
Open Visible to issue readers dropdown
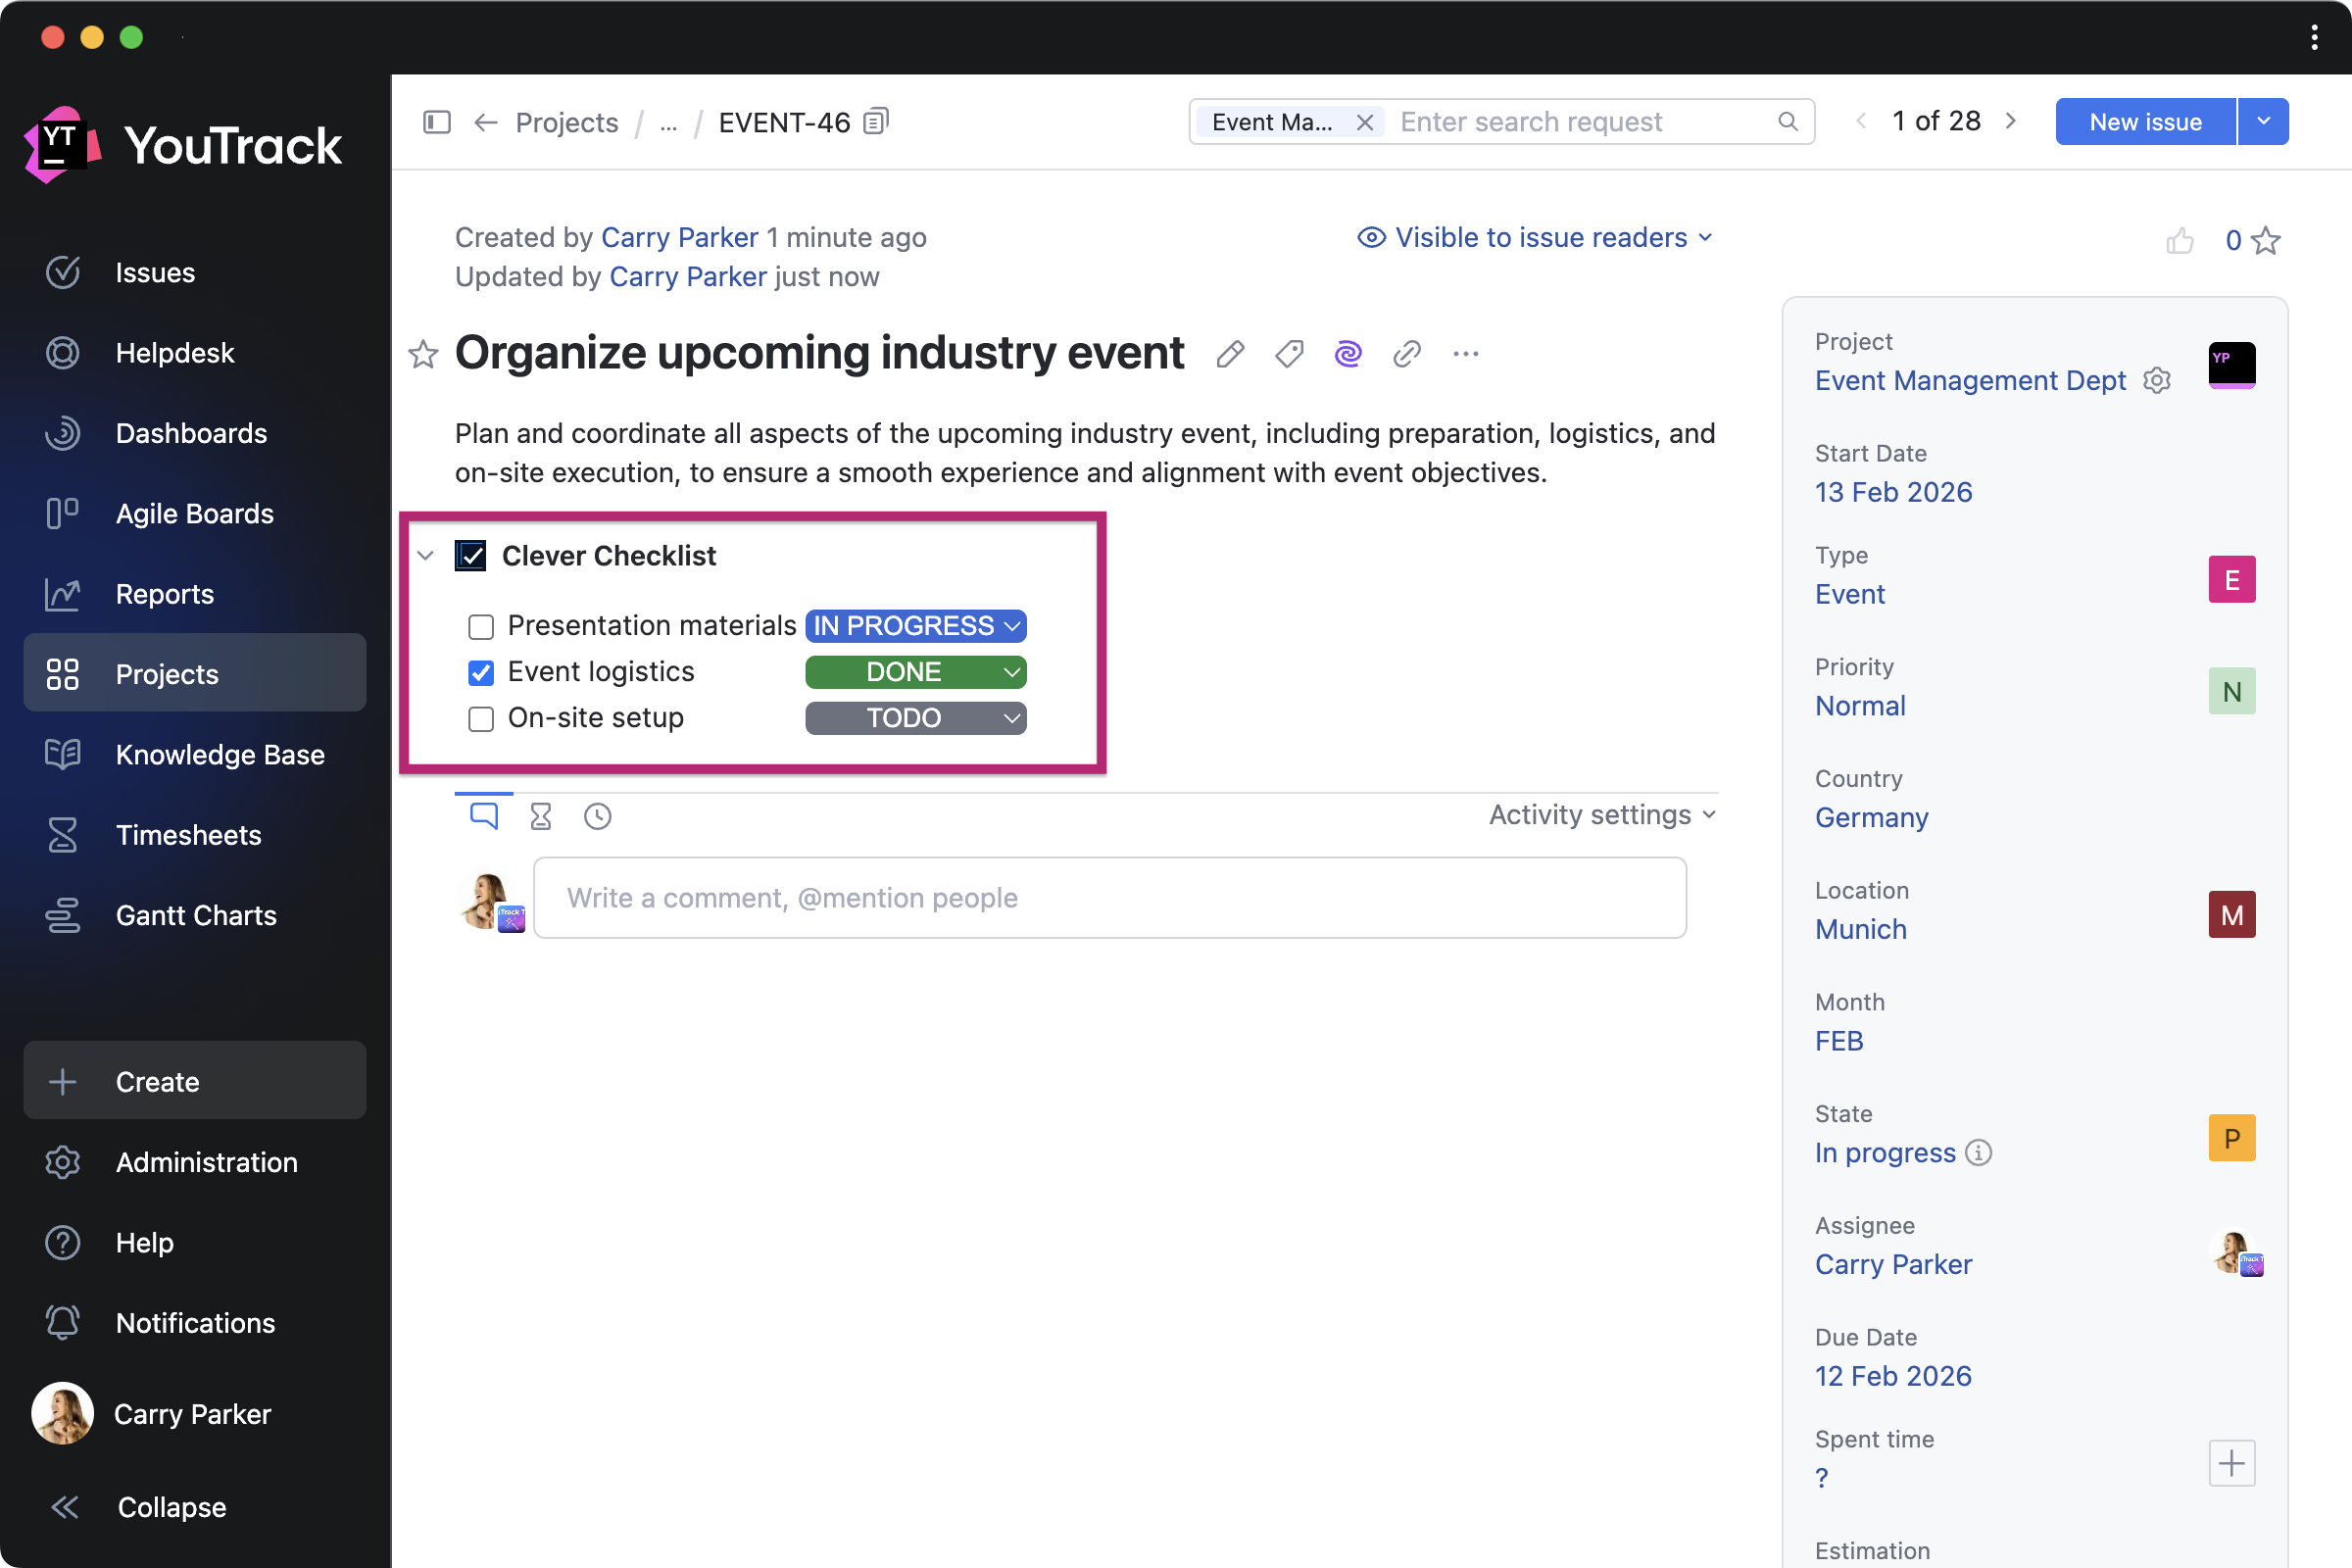[1535, 238]
